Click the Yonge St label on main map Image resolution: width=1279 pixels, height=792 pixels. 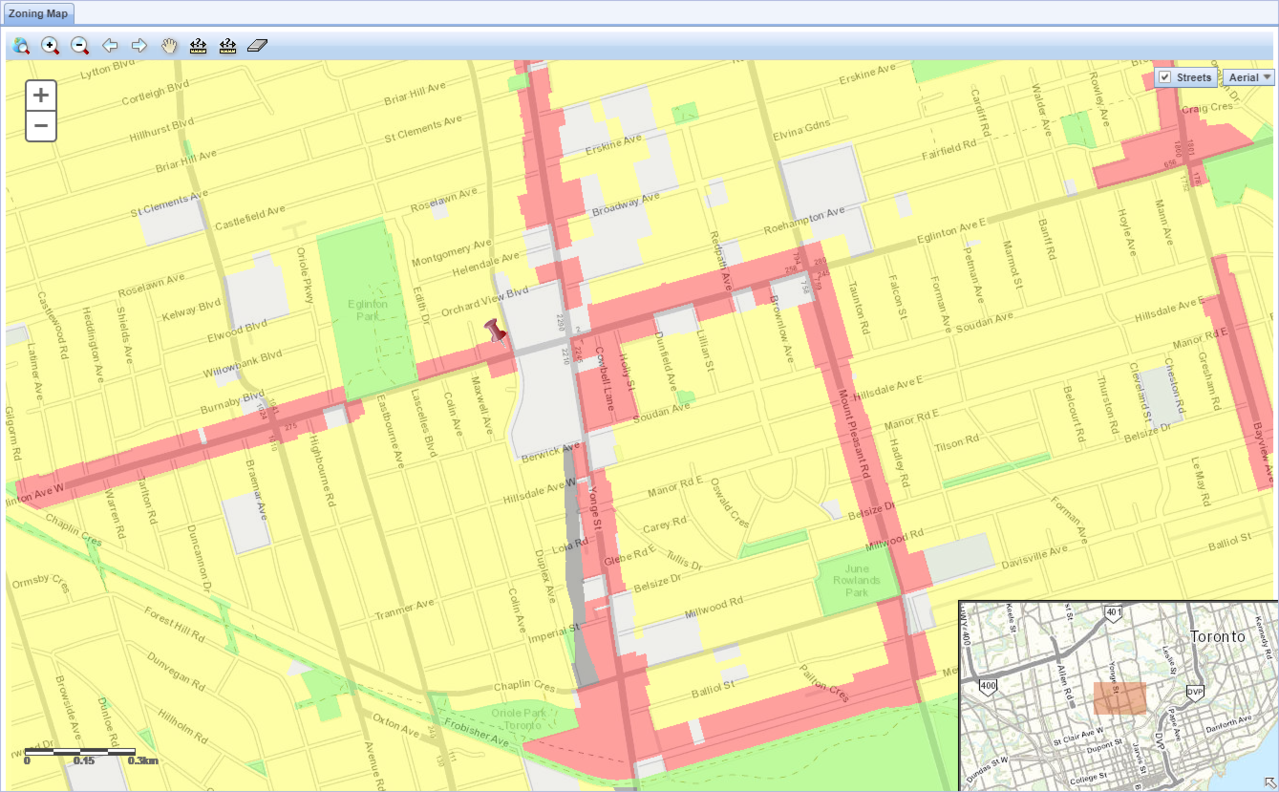[x=595, y=508]
